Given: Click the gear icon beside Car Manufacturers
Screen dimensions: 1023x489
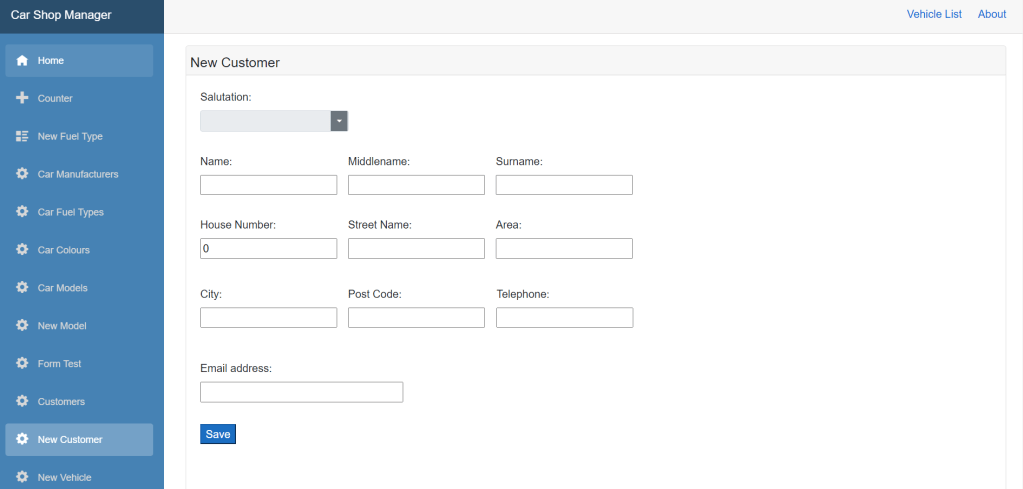Looking at the screenshot, I should [22, 174].
